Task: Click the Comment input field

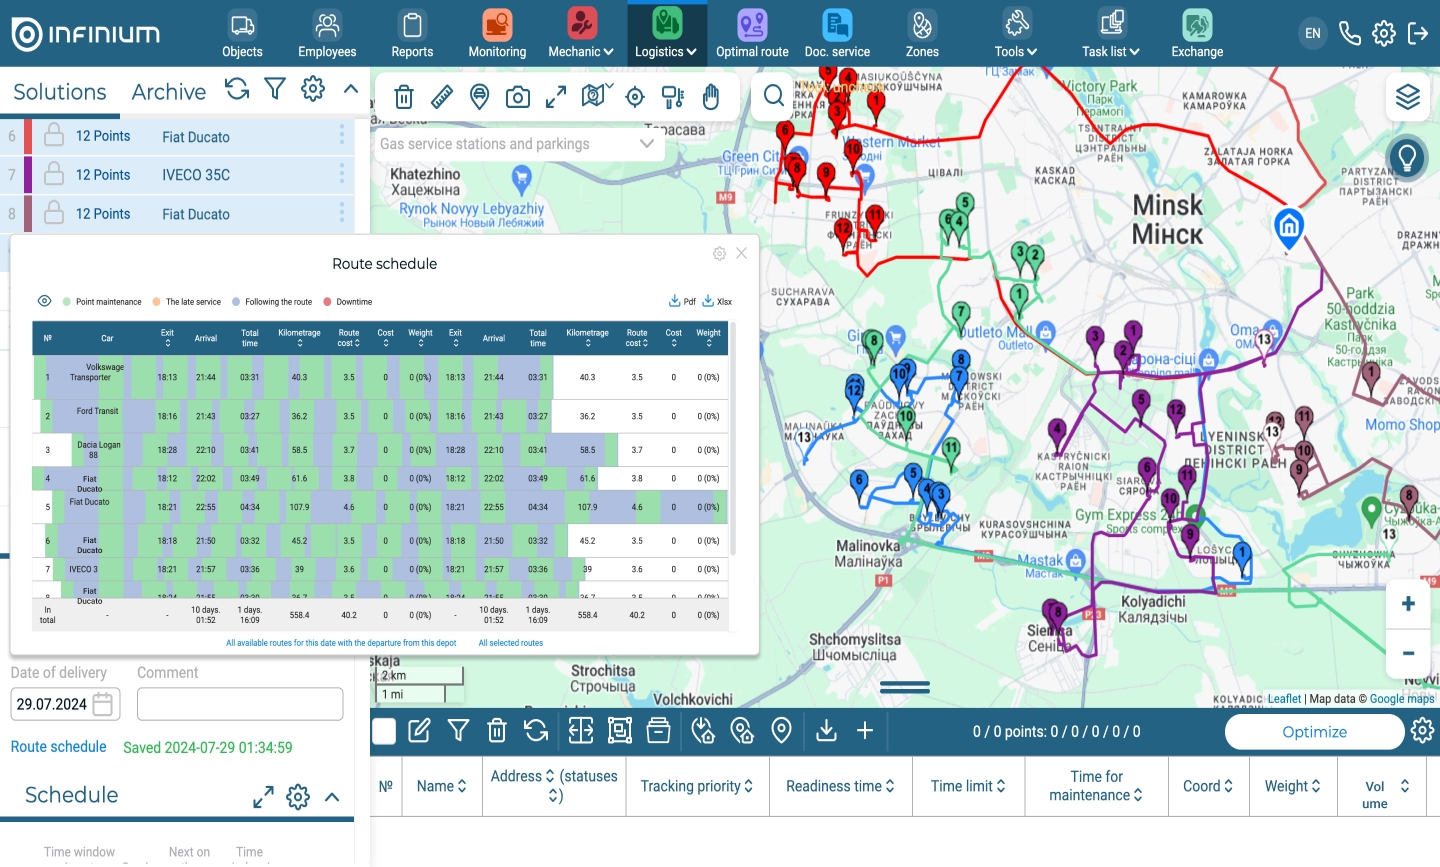Action: click(240, 704)
